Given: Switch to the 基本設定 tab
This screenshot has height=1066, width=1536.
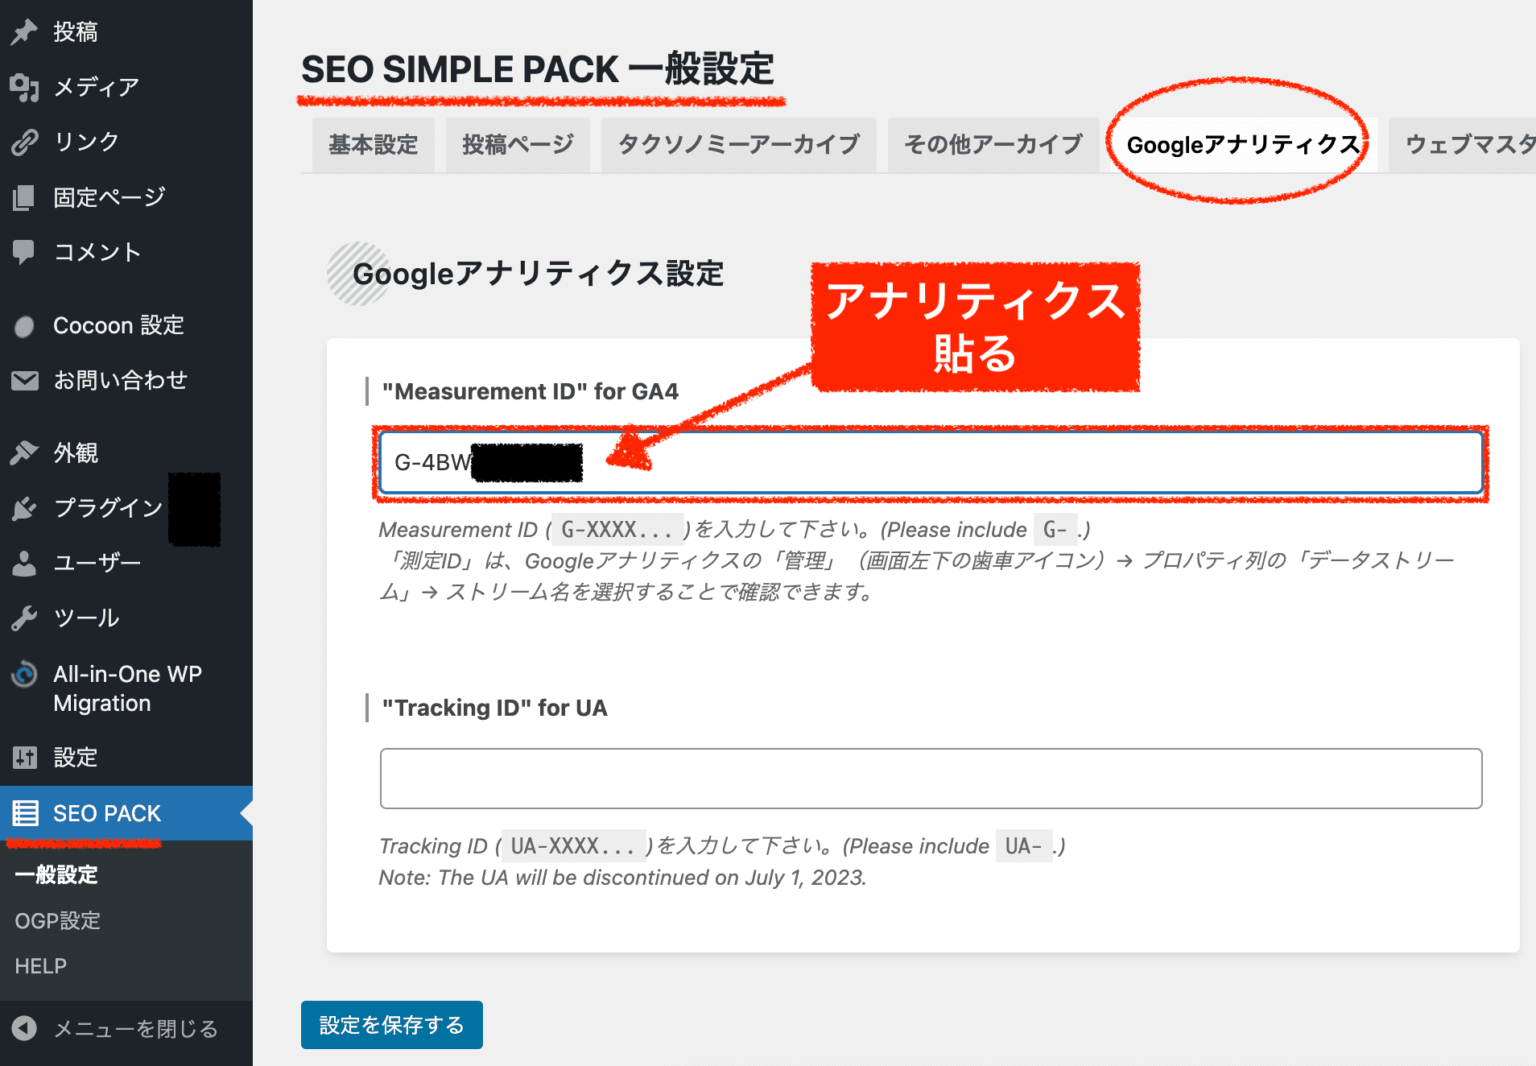Looking at the screenshot, I should (373, 144).
